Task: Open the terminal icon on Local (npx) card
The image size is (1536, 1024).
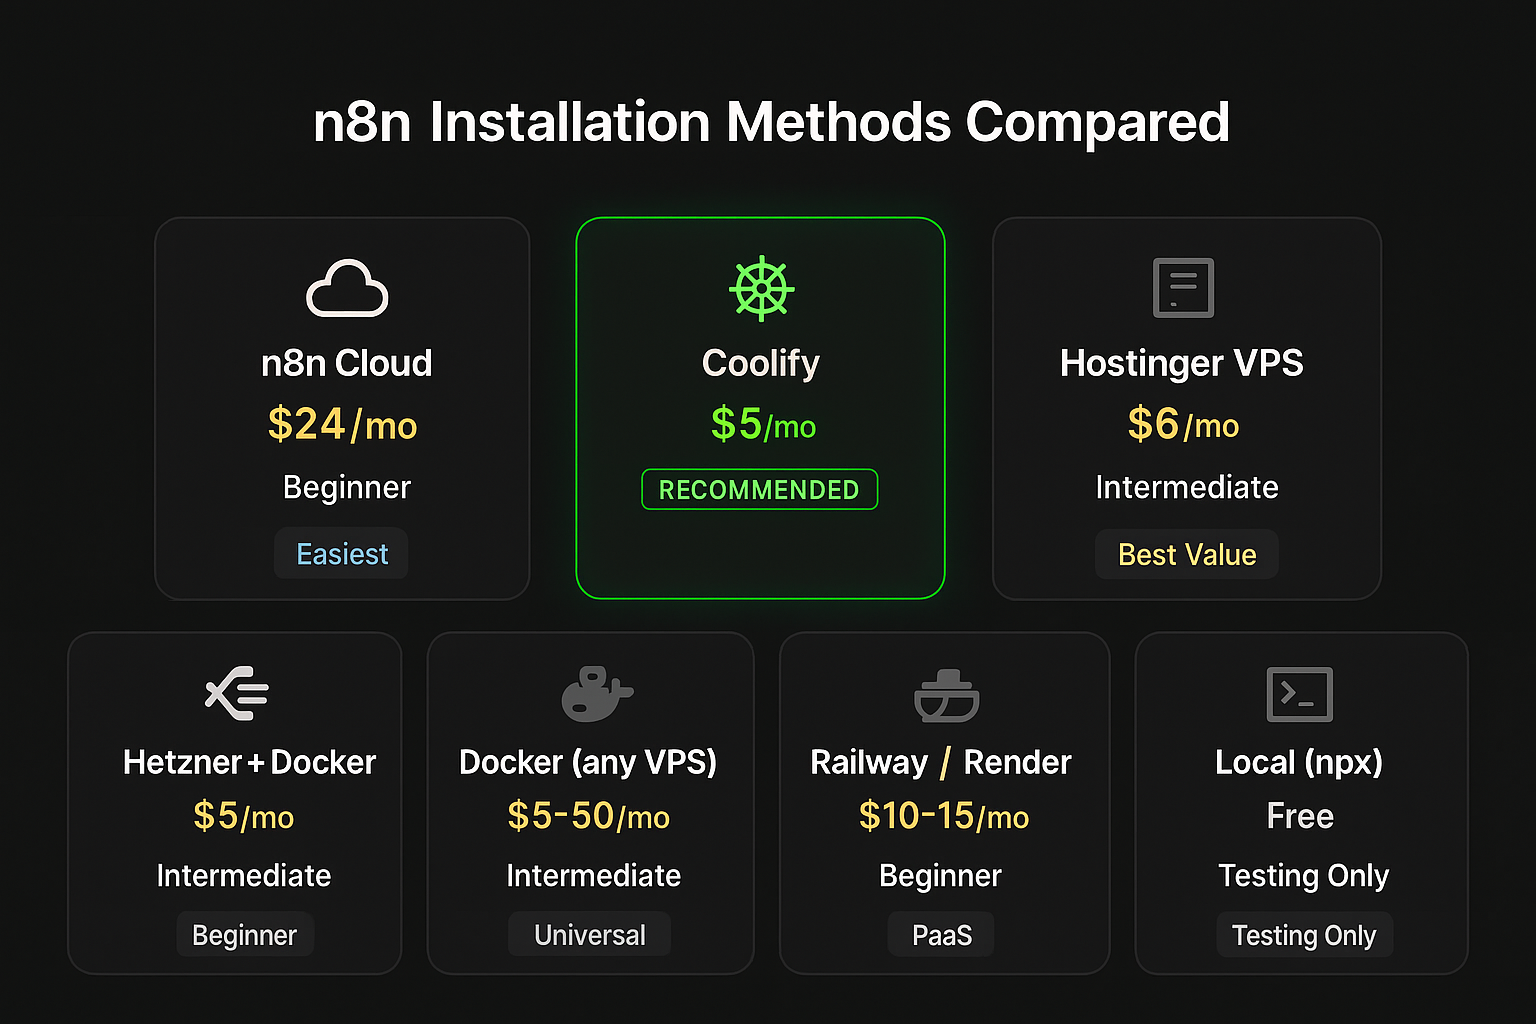Action: coord(1300,695)
